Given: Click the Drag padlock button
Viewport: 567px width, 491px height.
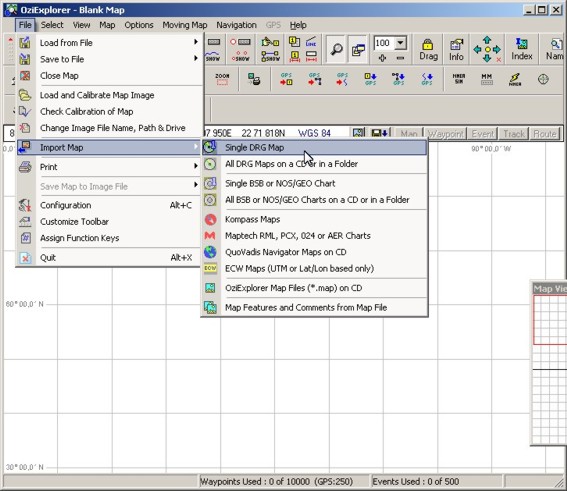Looking at the screenshot, I should point(428,50).
